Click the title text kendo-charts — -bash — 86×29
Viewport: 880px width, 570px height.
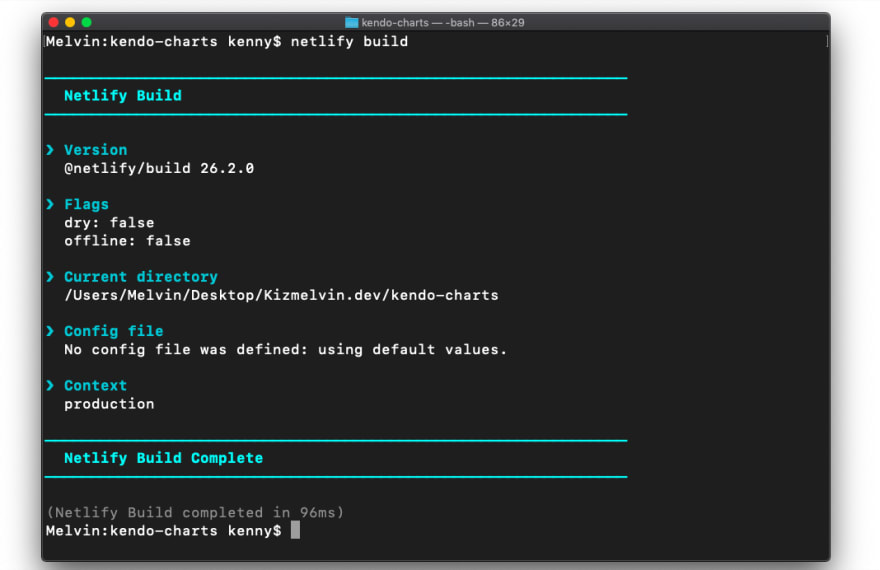[443, 23]
